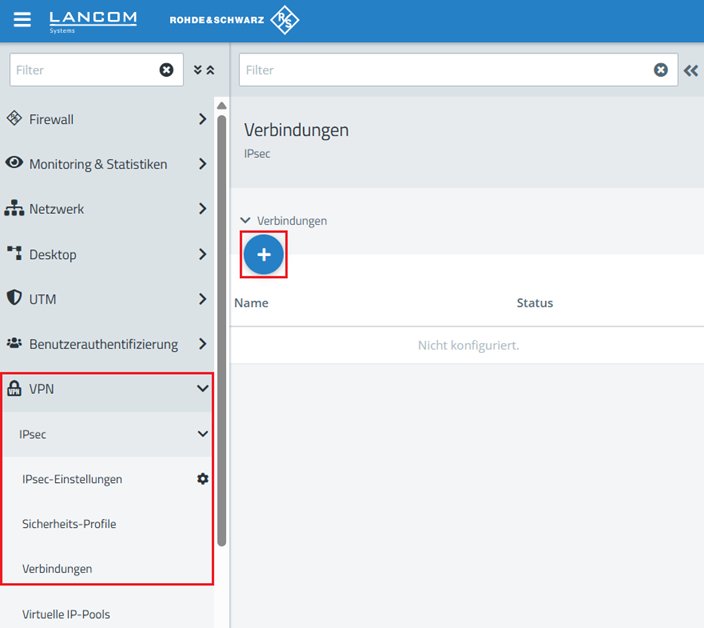The image size is (704, 628).
Task: Select Sicherheits-Profile in the sidebar
Action: pyautogui.click(x=69, y=524)
